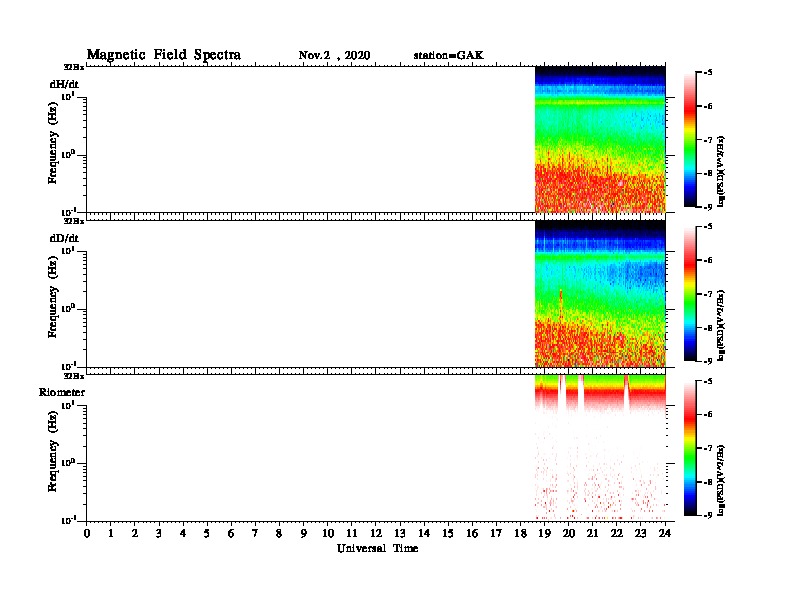Click the "Riometer" panel label
792x612 pixels.
point(62,392)
